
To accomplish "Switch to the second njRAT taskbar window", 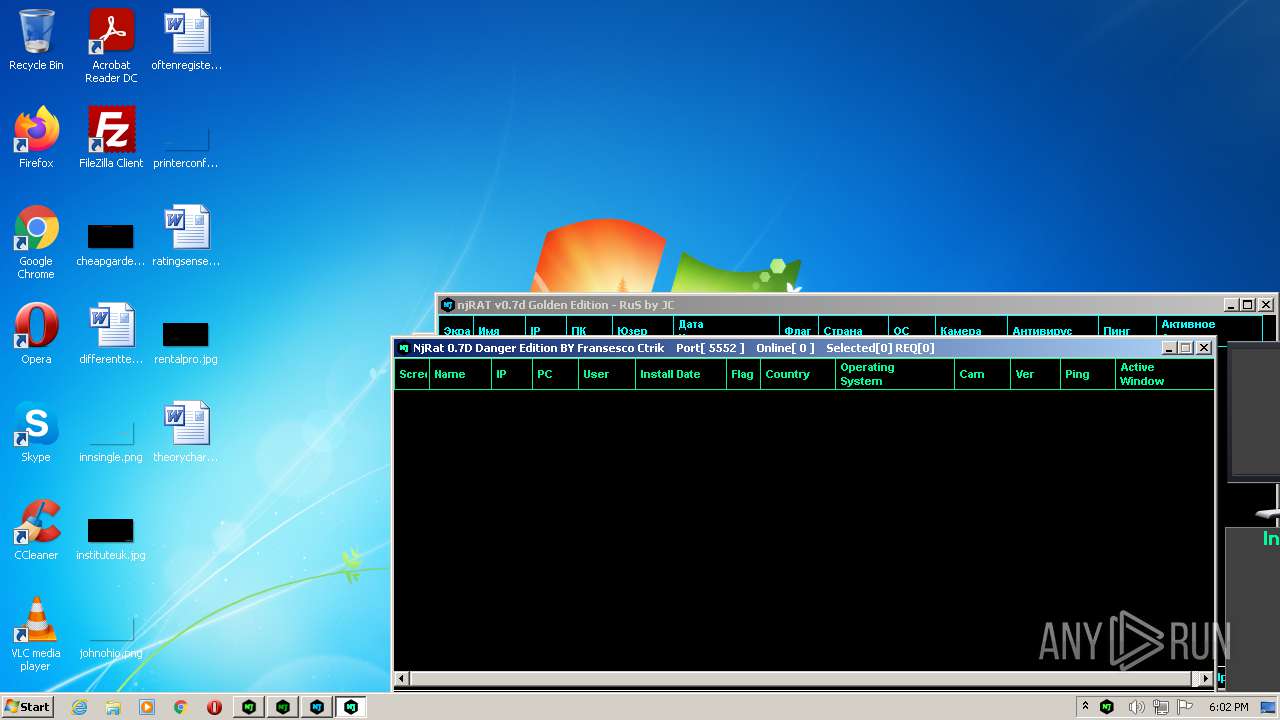I will tap(283, 707).
